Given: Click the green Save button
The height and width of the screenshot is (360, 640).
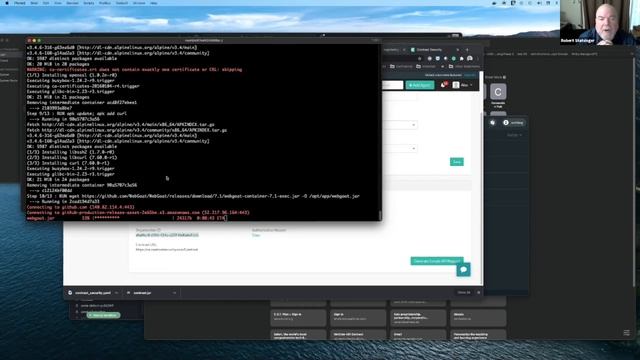Looking at the screenshot, I should [457, 162].
